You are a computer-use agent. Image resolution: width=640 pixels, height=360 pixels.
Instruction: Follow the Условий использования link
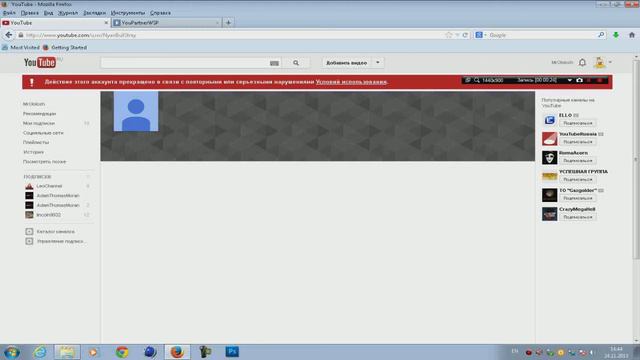(351, 82)
